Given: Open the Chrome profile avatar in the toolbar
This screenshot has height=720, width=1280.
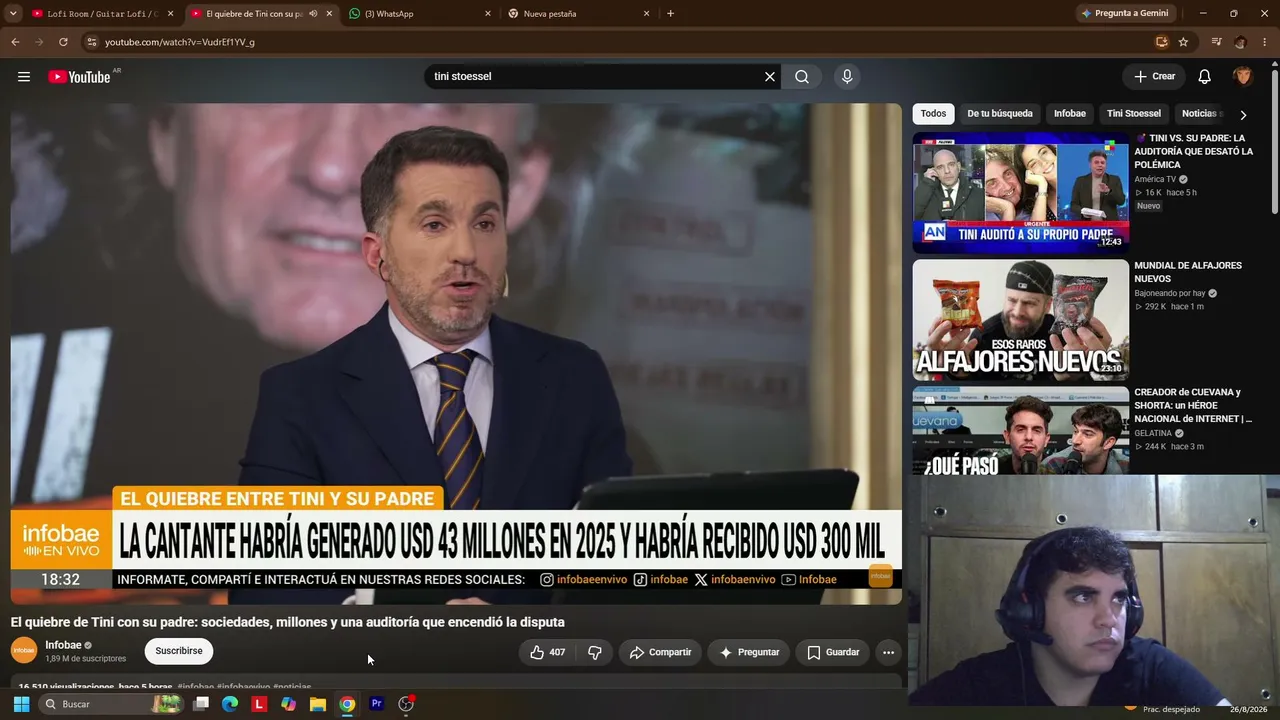Looking at the screenshot, I should point(1240,42).
